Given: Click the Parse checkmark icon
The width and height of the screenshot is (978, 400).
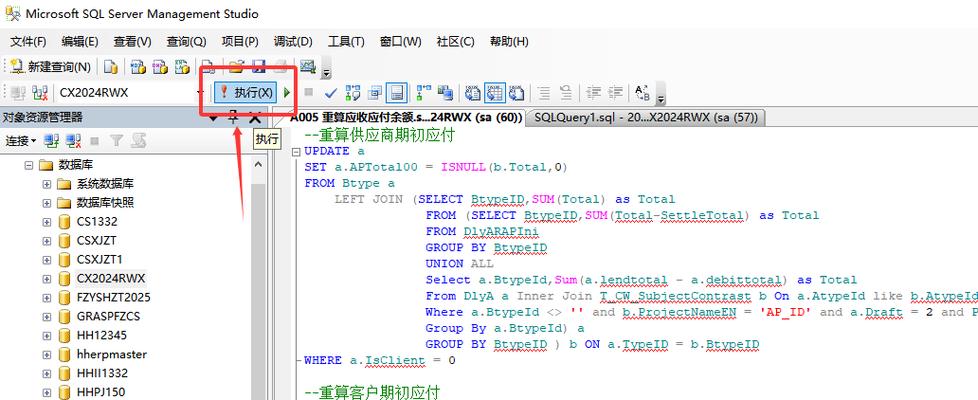Looking at the screenshot, I should 330,93.
